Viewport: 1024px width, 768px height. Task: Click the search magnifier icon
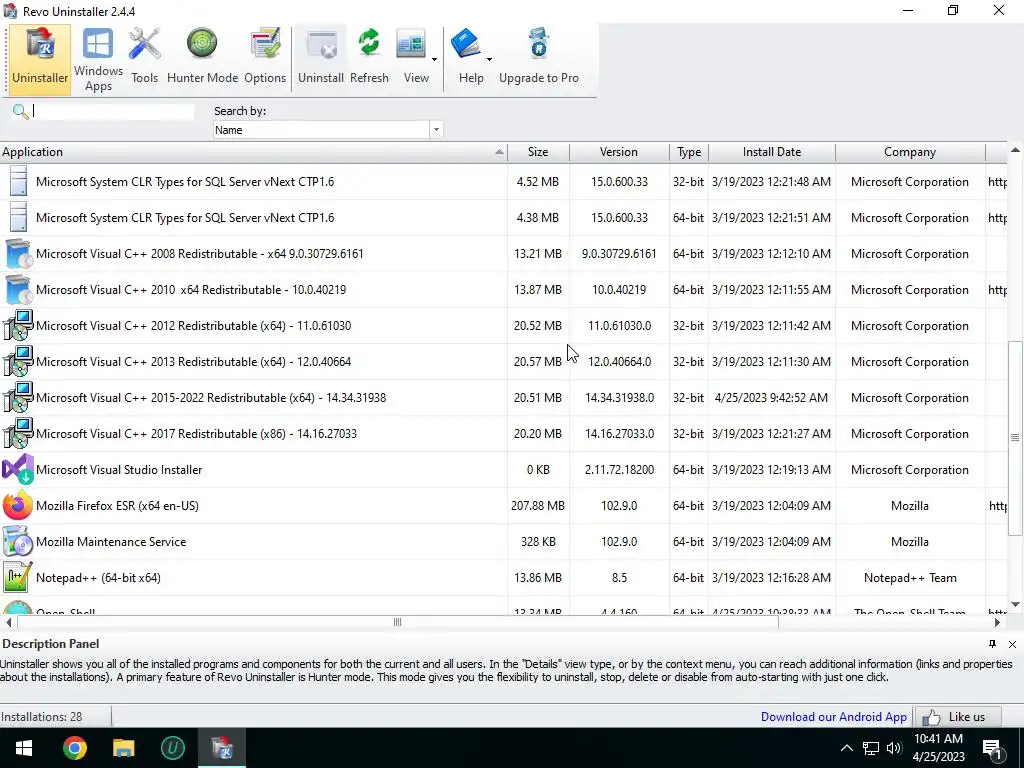tap(20, 112)
